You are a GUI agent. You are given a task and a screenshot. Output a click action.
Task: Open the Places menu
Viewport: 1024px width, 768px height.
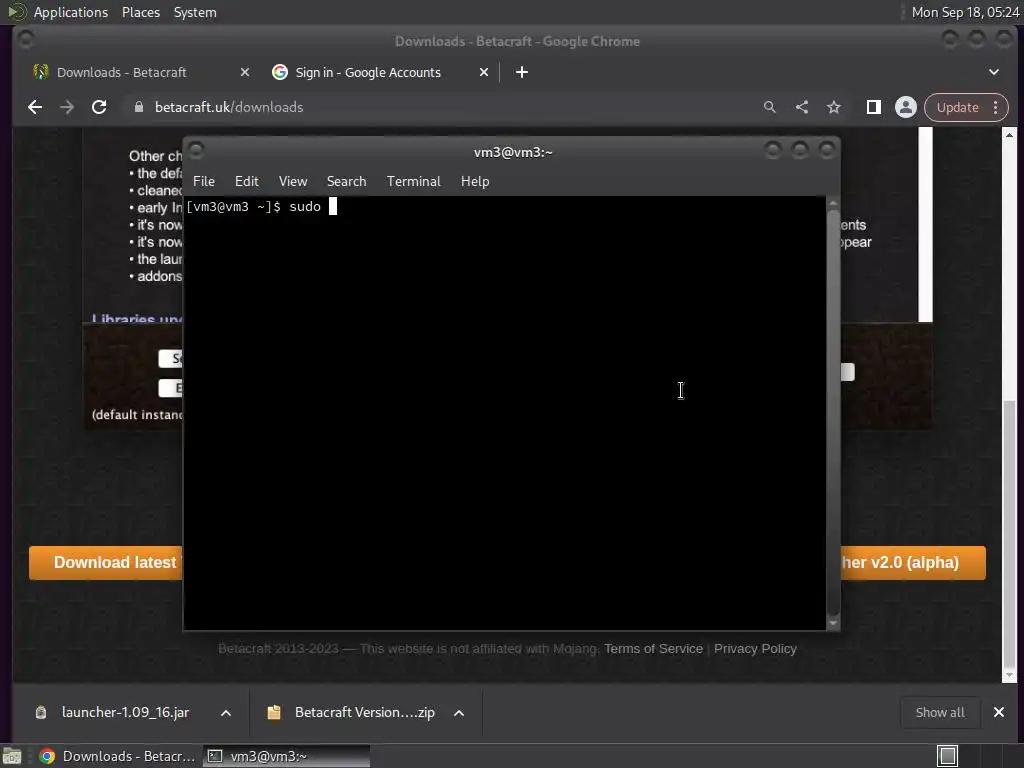[x=140, y=12]
